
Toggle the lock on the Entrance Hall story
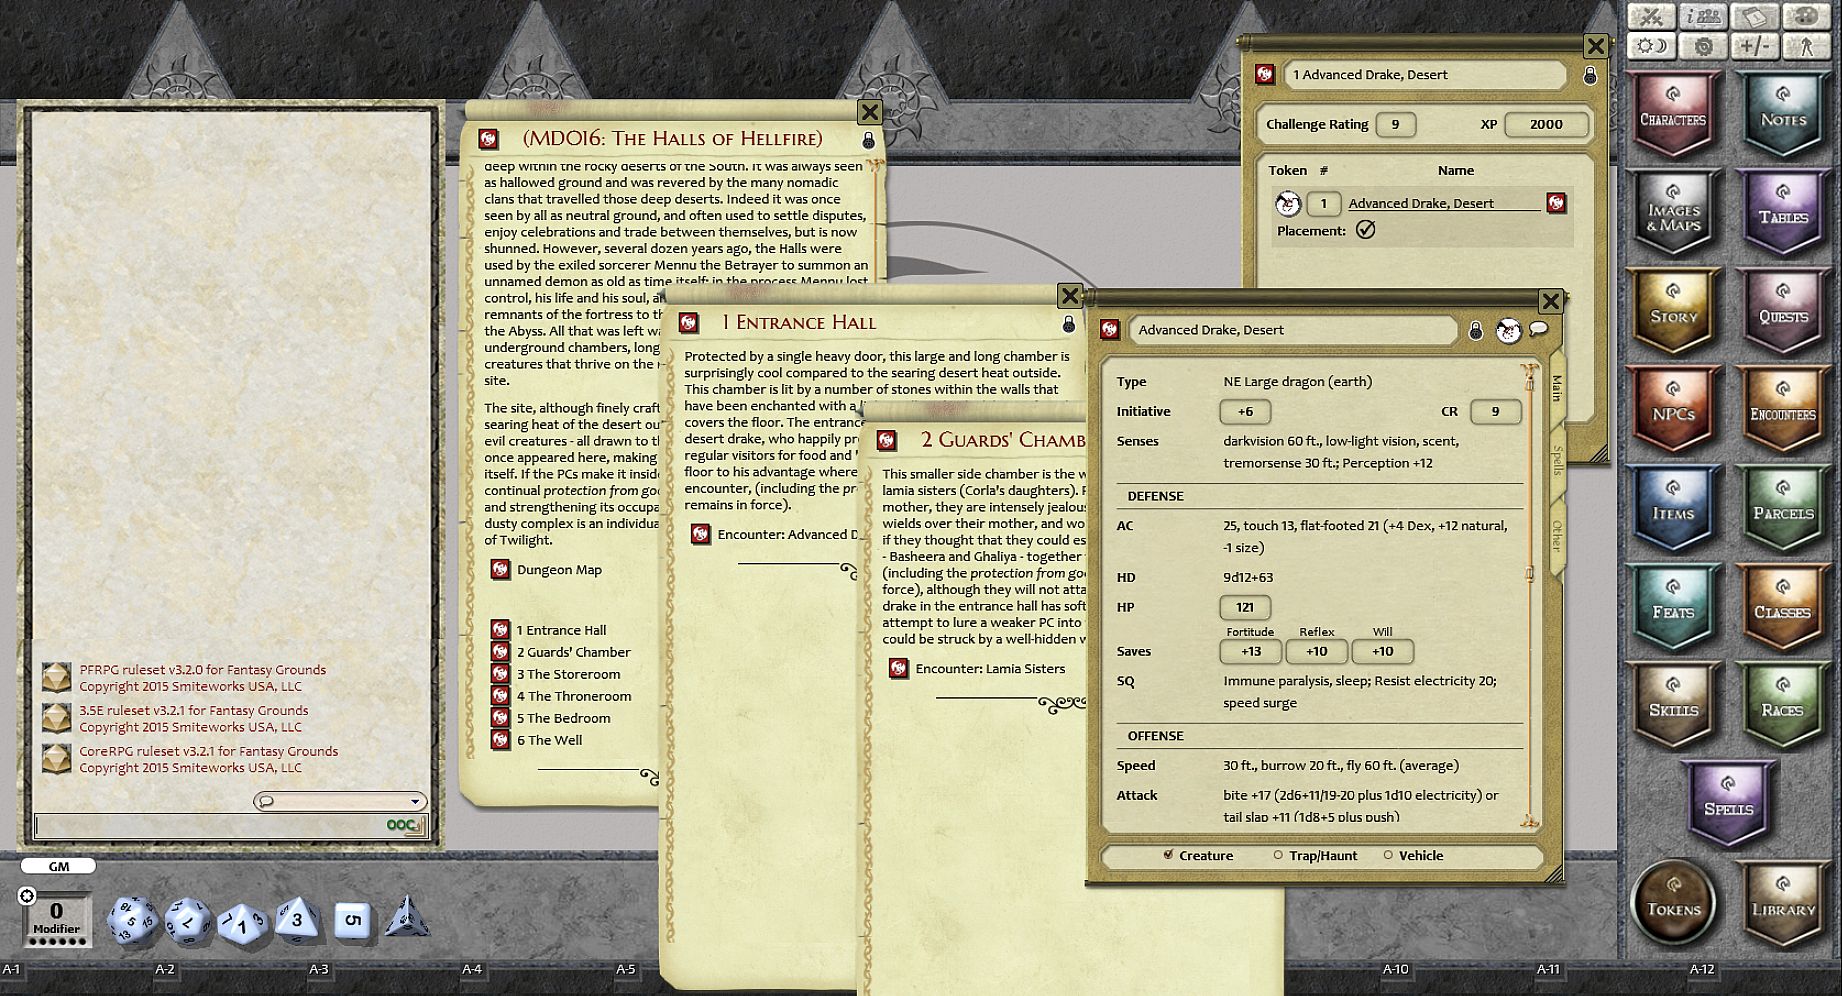1068,324
